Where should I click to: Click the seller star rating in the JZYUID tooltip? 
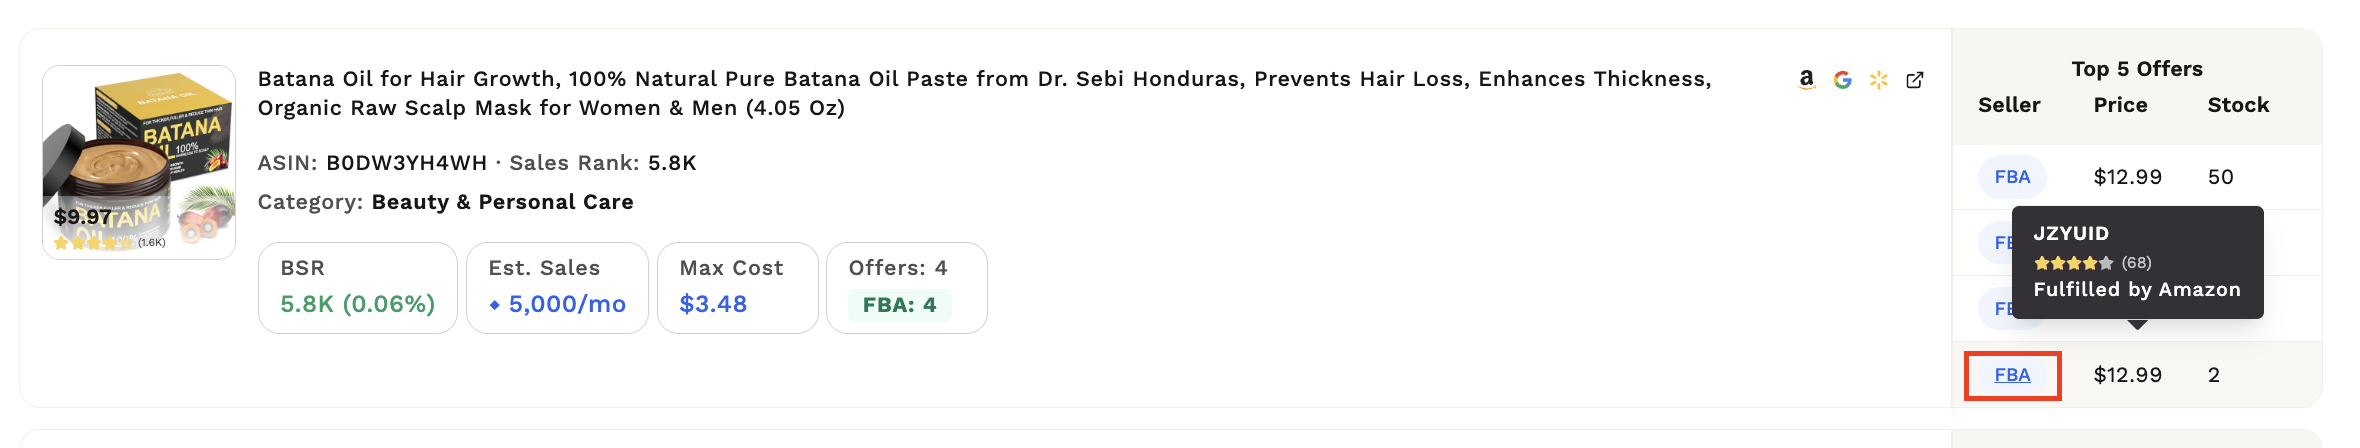(2073, 263)
